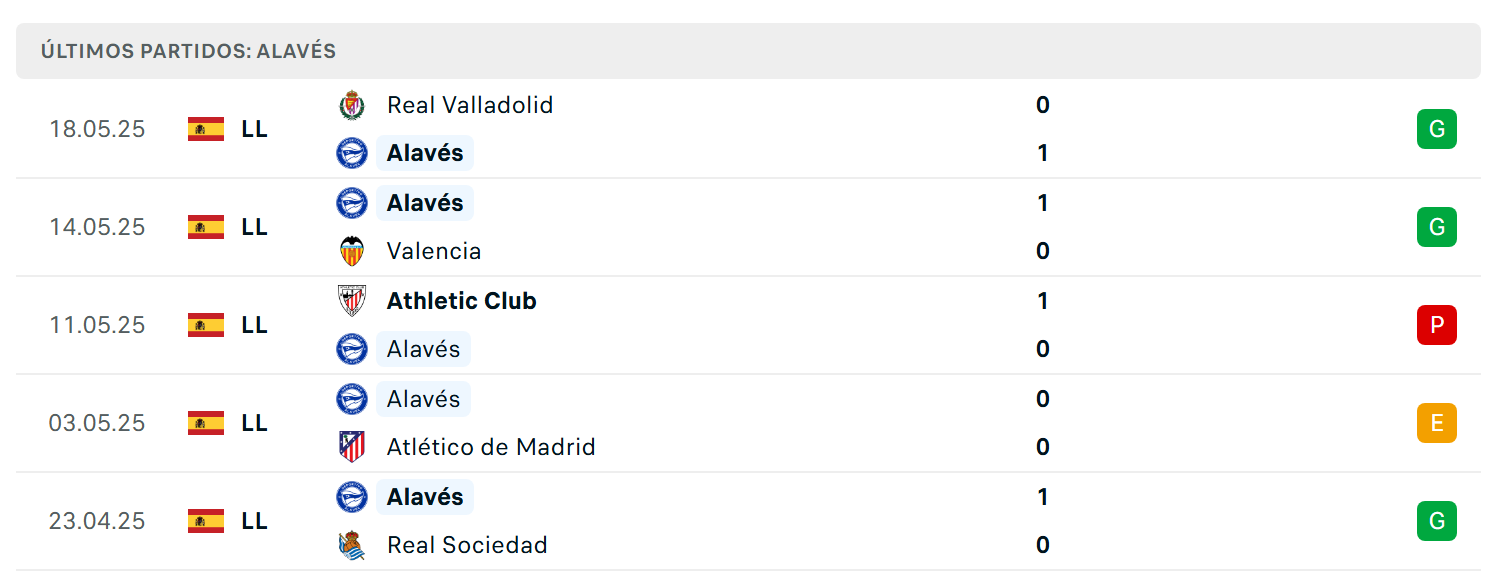
Task: Open the Atlético de Madrid team name
Action: click(x=491, y=447)
